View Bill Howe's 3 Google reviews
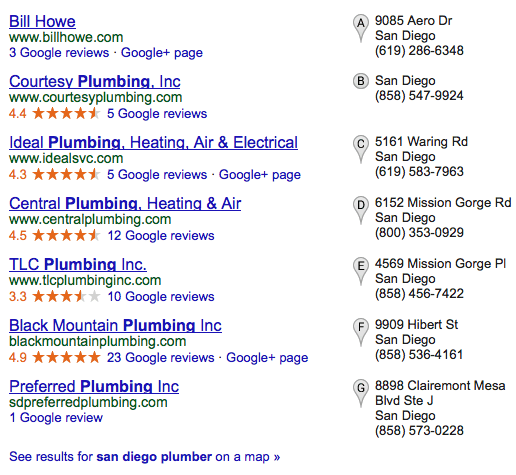This screenshot has width=516, height=475. coord(59,53)
